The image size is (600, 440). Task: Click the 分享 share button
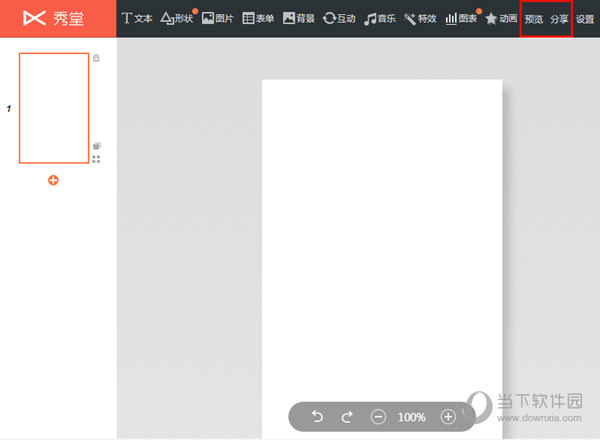(559, 19)
